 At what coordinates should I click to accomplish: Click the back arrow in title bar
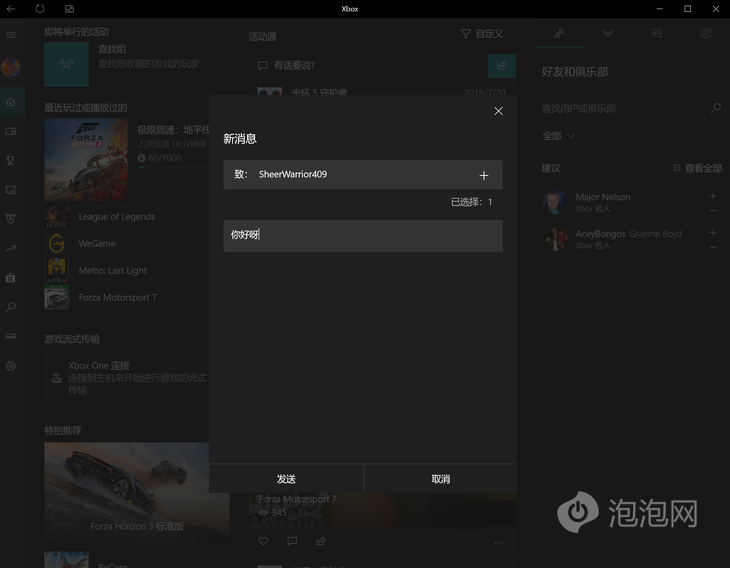click(11, 9)
